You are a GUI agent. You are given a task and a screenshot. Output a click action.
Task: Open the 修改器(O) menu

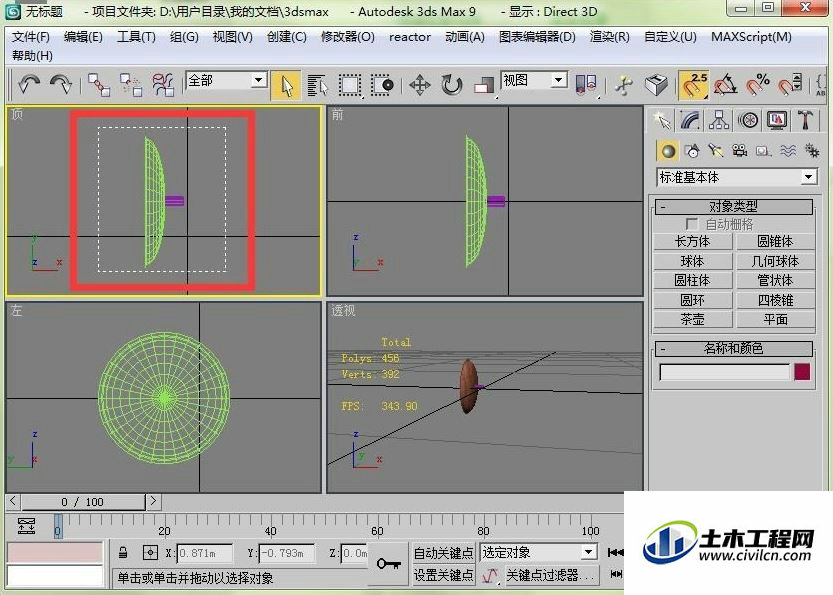[x=347, y=37]
